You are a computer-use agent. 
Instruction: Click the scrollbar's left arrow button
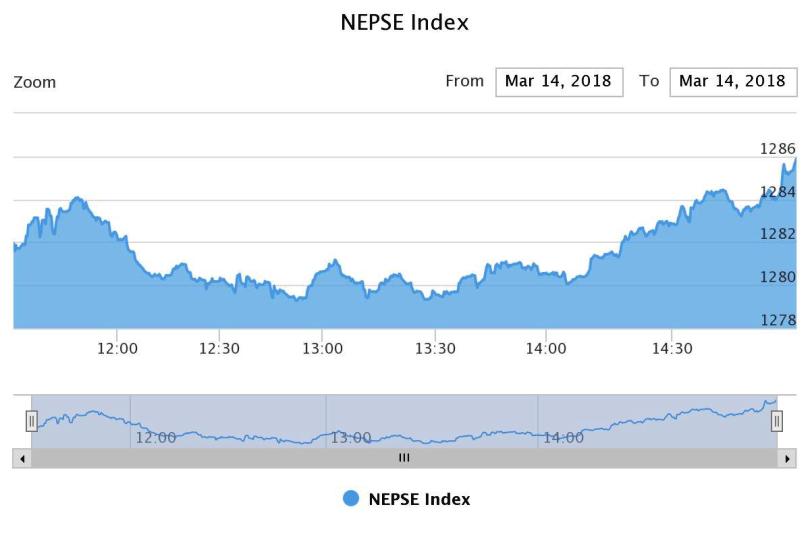[23, 458]
